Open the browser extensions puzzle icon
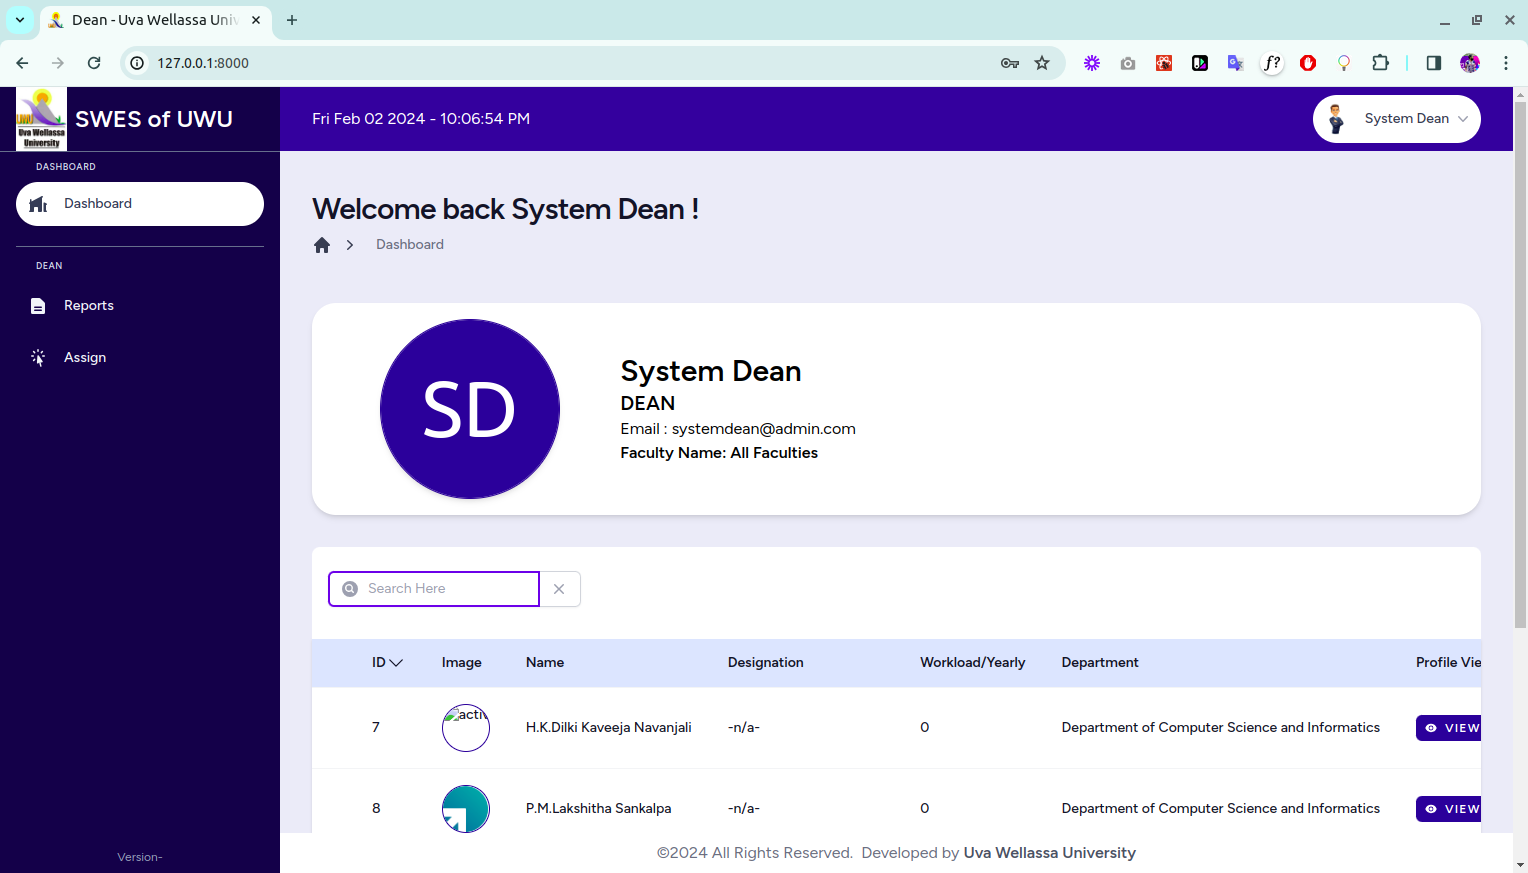 pyautogui.click(x=1380, y=63)
